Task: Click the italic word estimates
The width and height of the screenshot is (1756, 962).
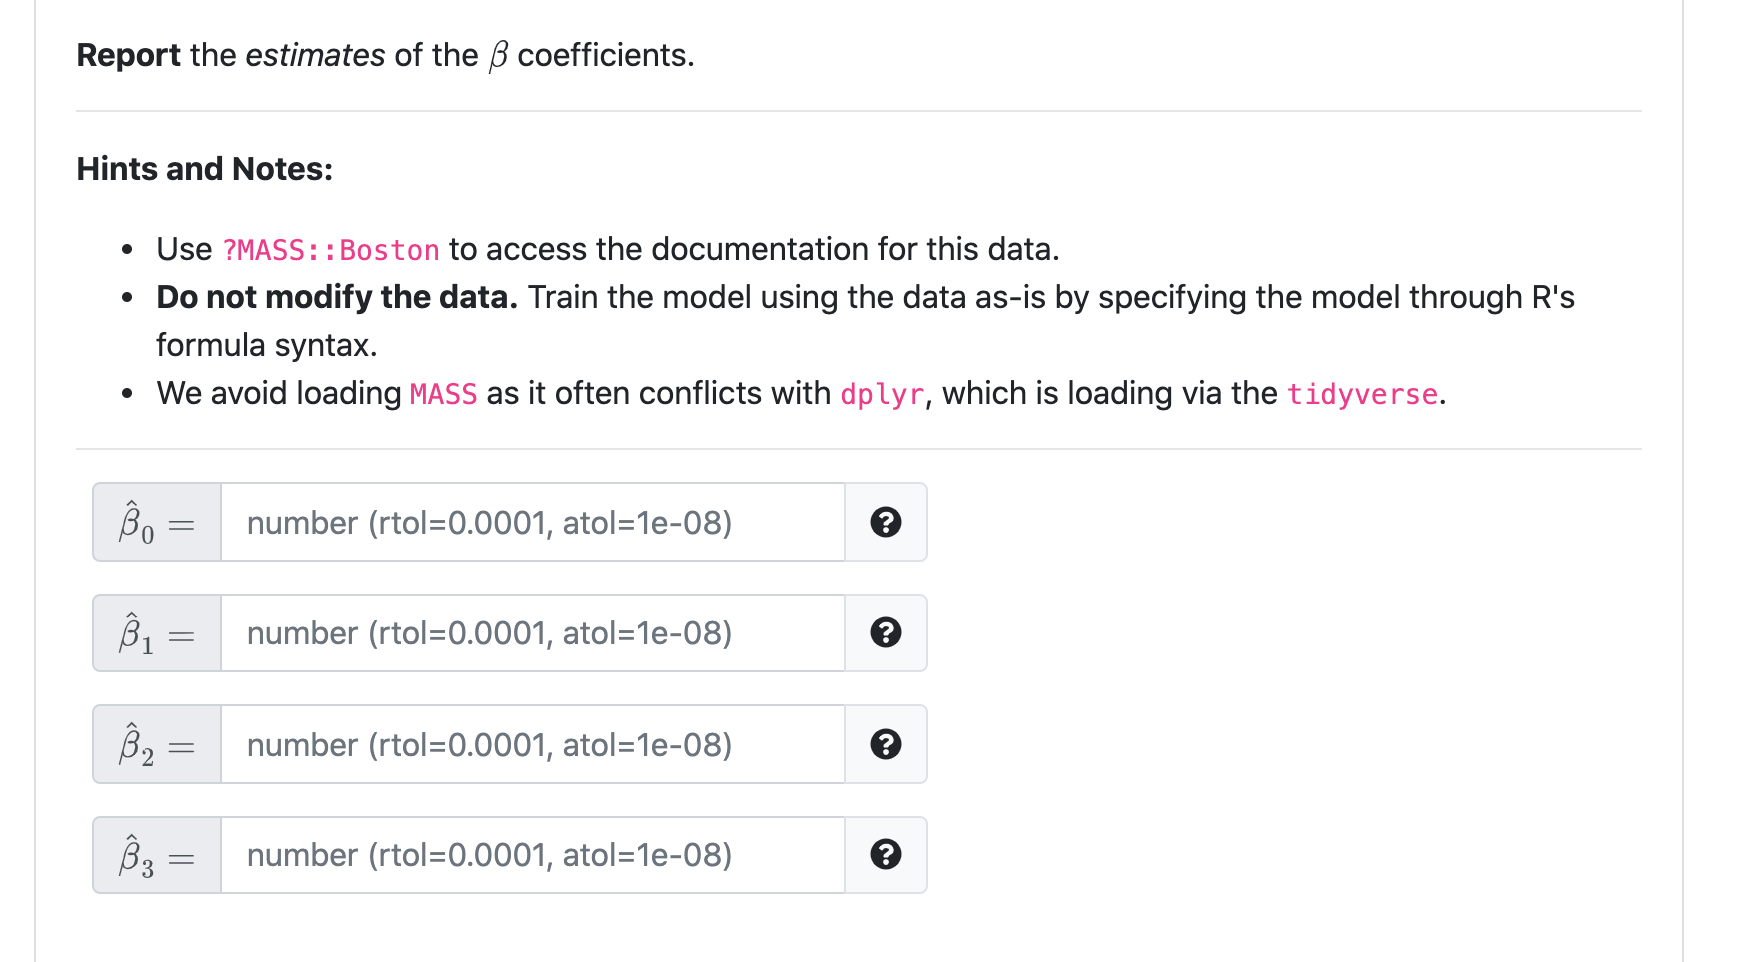Action: (x=315, y=55)
